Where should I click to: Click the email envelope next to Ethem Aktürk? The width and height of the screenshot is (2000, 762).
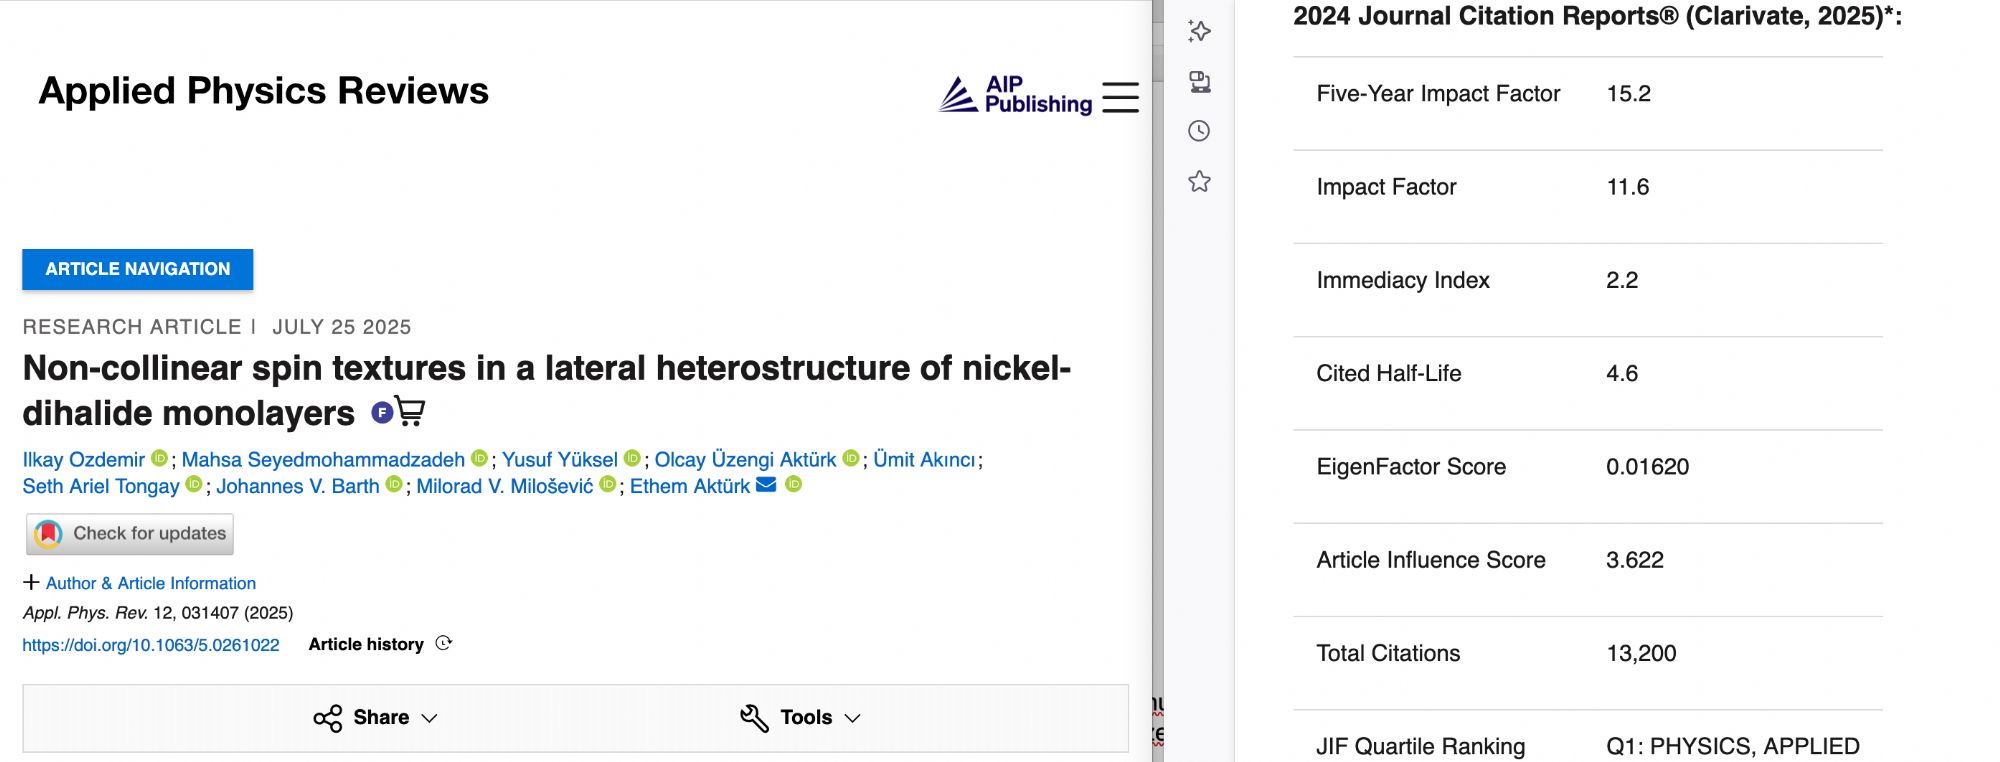pyautogui.click(x=766, y=485)
